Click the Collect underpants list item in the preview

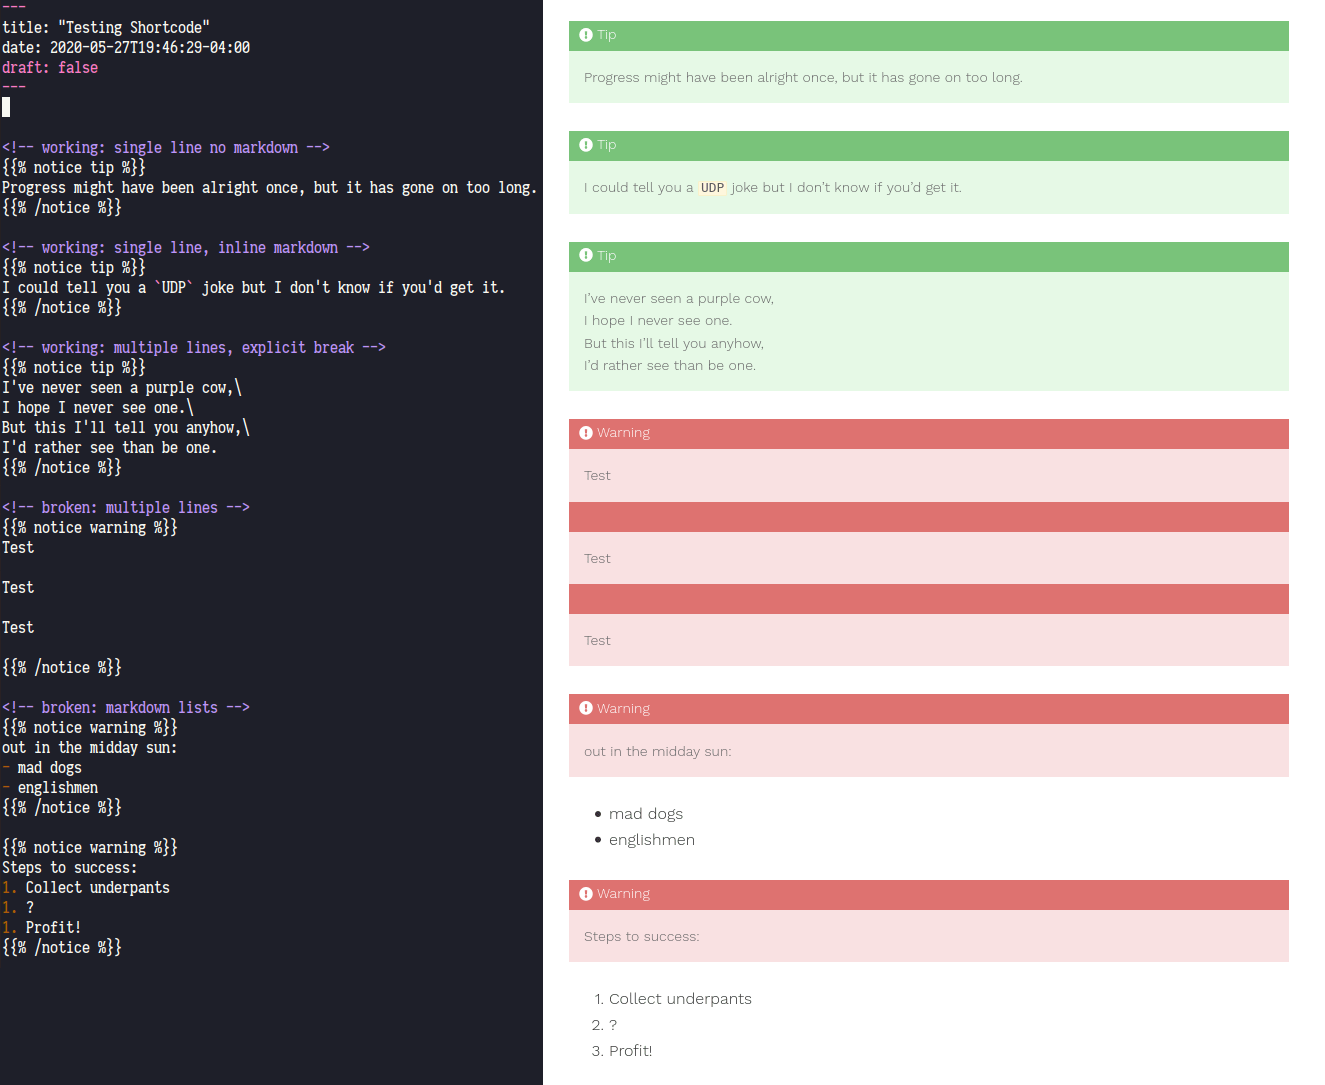(x=680, y=998)
